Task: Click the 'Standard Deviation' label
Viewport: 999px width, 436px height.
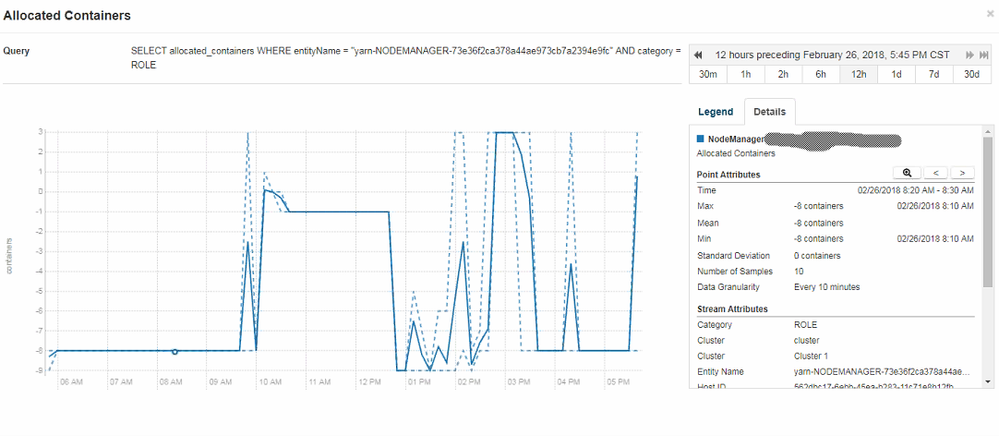Action: tap(733, 256)
